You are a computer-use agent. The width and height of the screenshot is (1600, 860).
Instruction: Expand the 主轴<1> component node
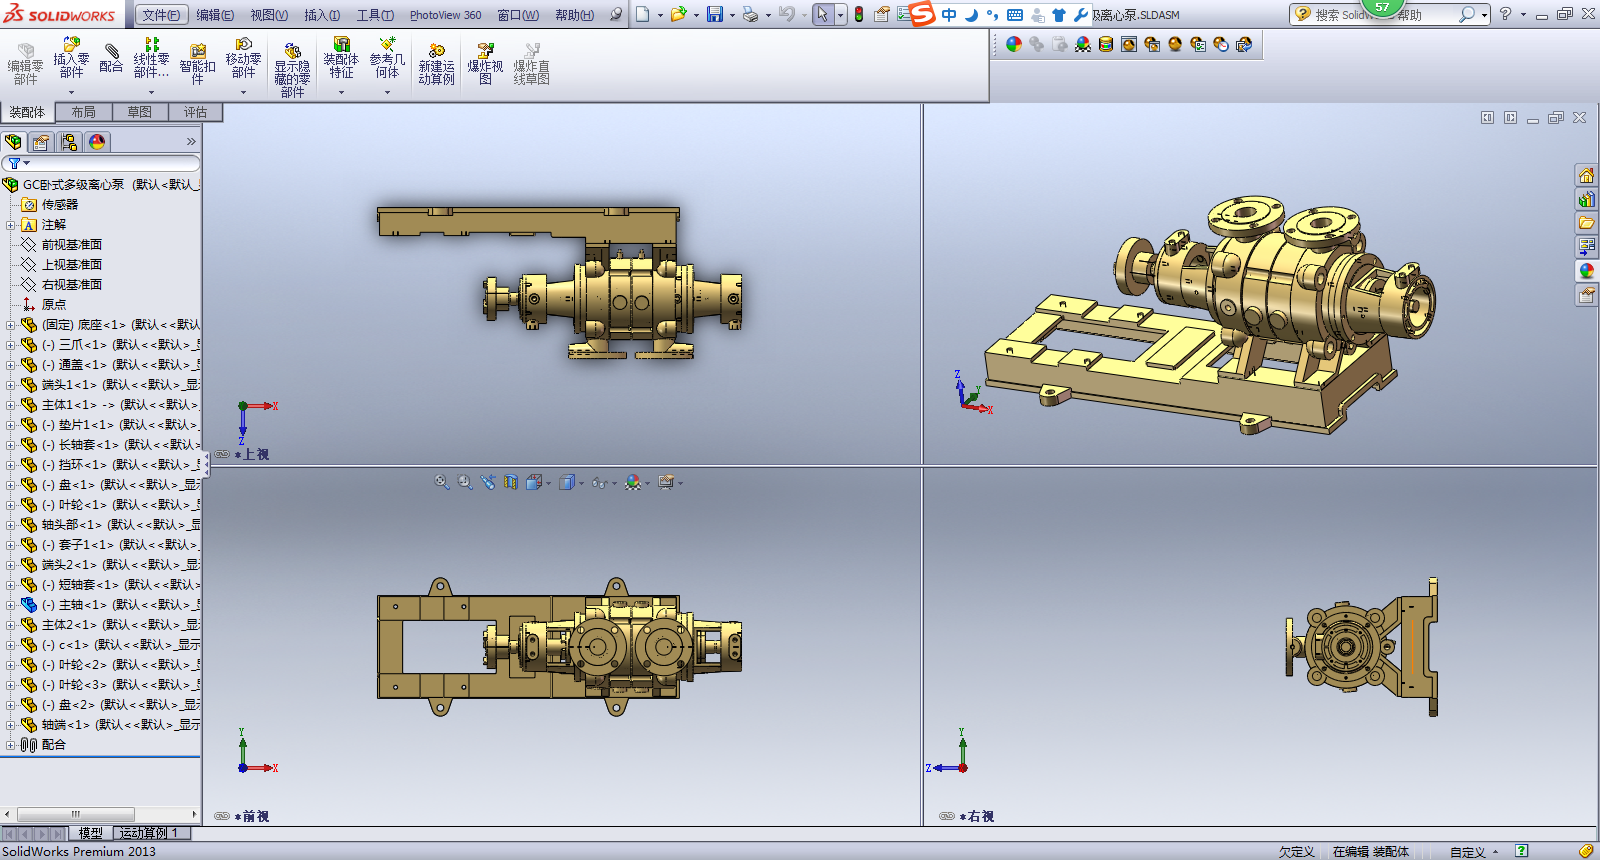10,605
